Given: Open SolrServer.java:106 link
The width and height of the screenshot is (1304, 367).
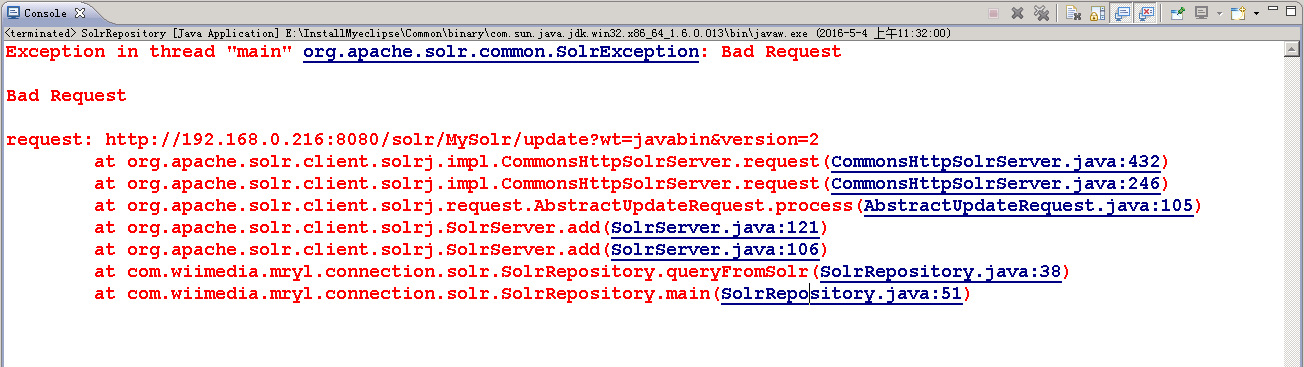Looking at the screenshot, I should tap(714, 249).
